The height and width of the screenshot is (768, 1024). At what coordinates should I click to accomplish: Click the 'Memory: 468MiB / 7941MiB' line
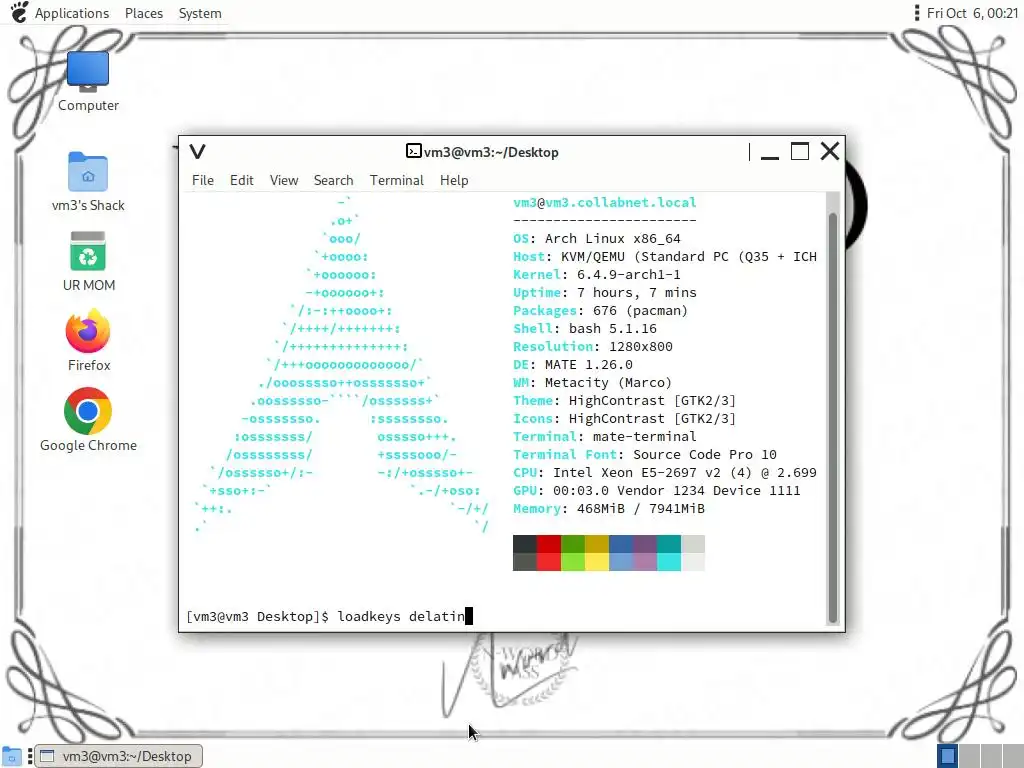click(609, 509)
